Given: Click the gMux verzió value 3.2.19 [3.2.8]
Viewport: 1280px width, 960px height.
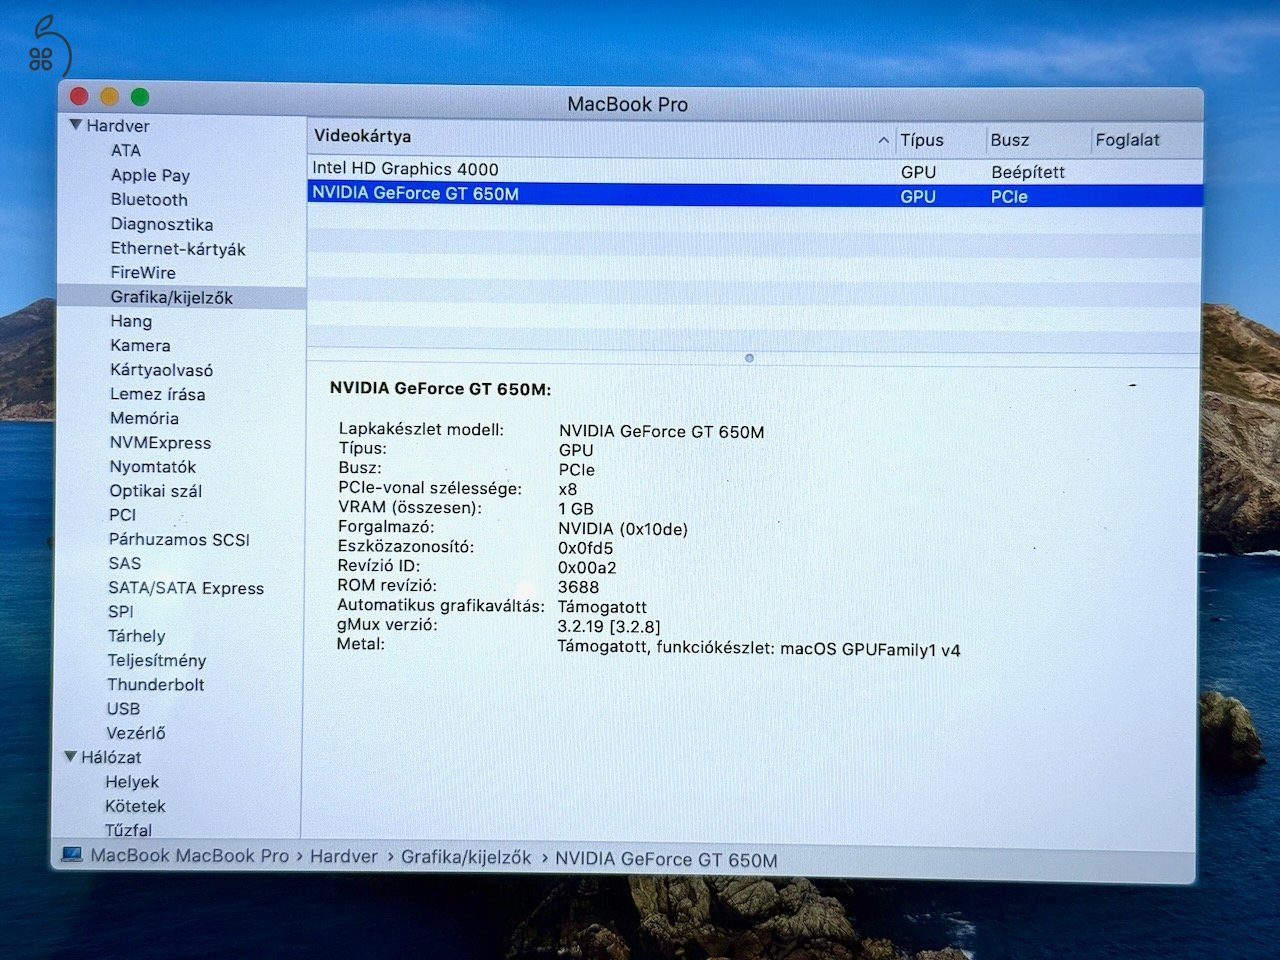Looking at the screenshot, I should [608, 627].
